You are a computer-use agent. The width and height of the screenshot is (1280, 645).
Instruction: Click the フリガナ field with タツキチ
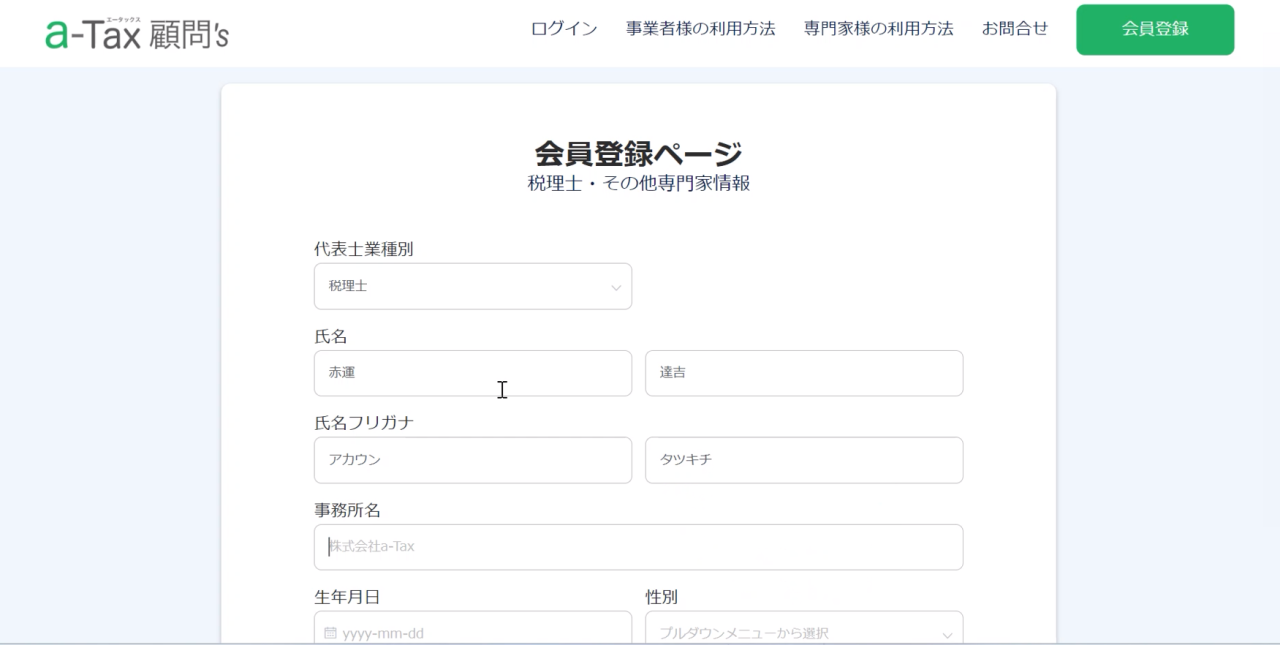click(x=803, y=460)
